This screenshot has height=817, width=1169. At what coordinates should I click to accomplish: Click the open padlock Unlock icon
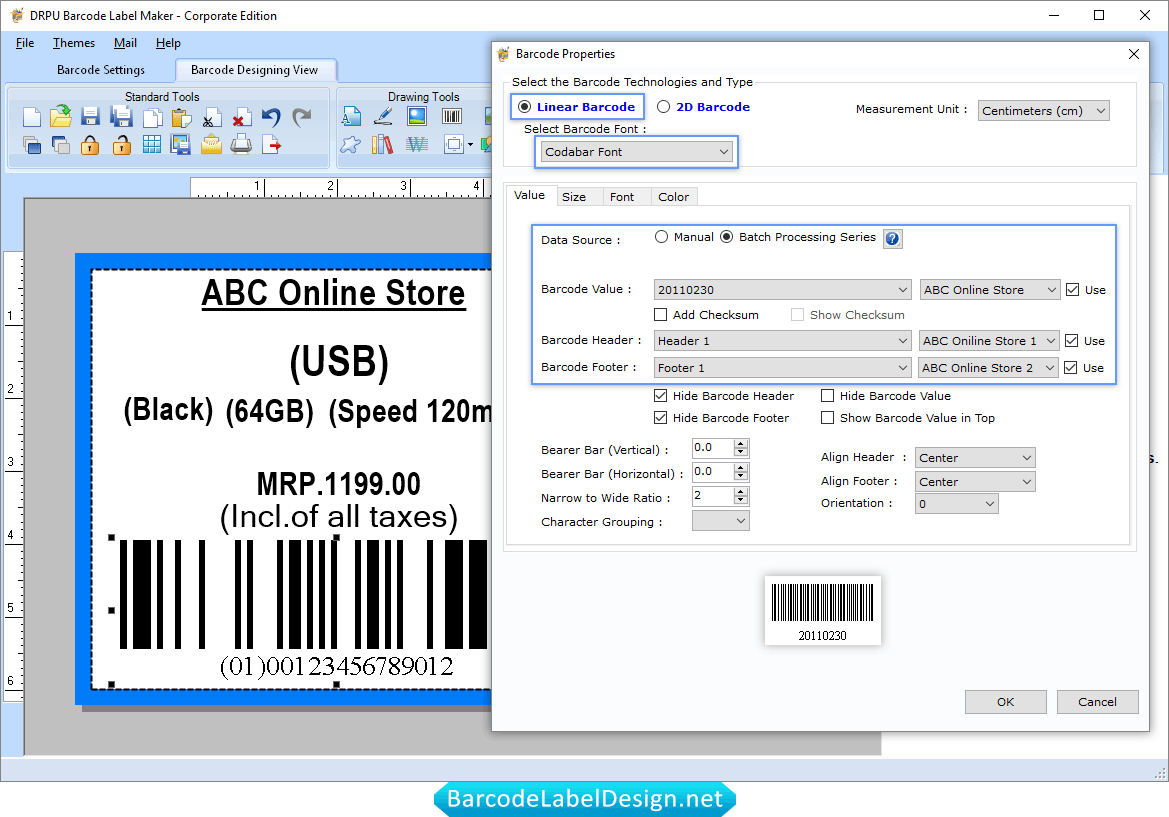coord(122,145)
